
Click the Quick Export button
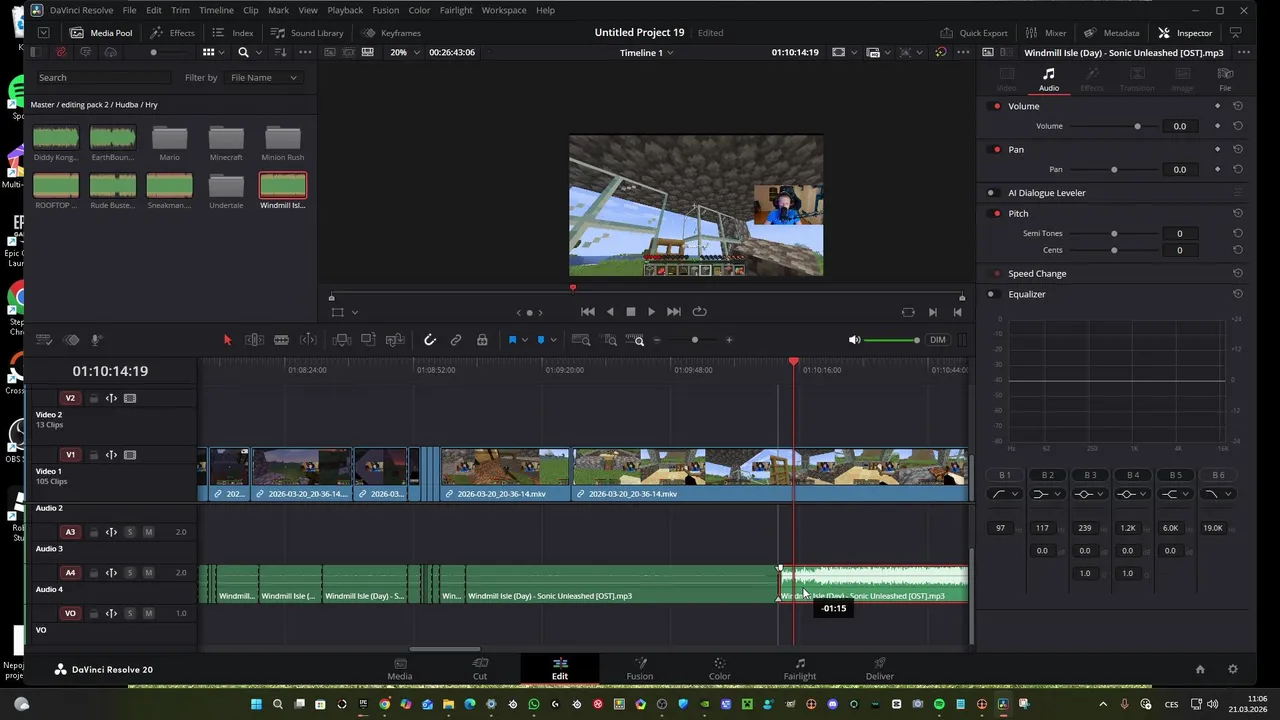point(974,33)
